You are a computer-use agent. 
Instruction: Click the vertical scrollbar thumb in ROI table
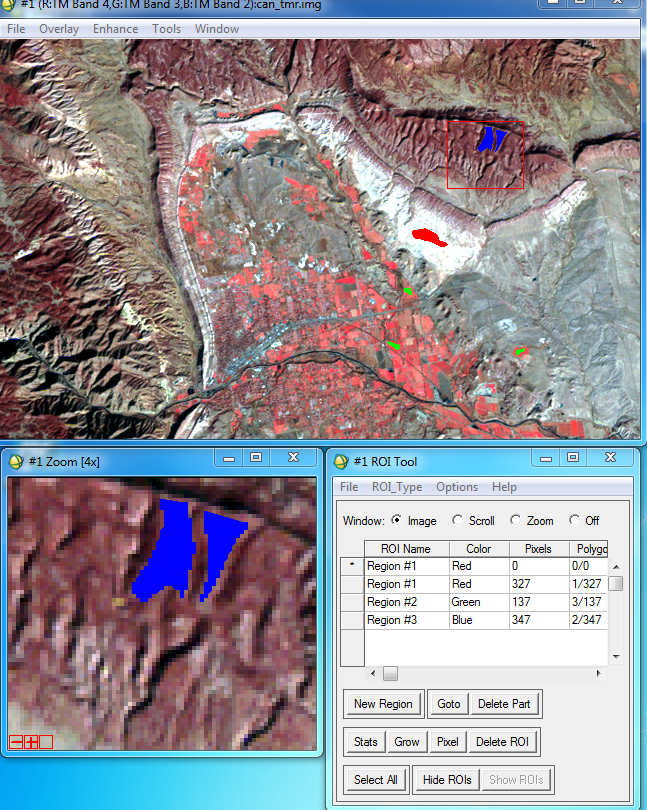click(616, 583)
